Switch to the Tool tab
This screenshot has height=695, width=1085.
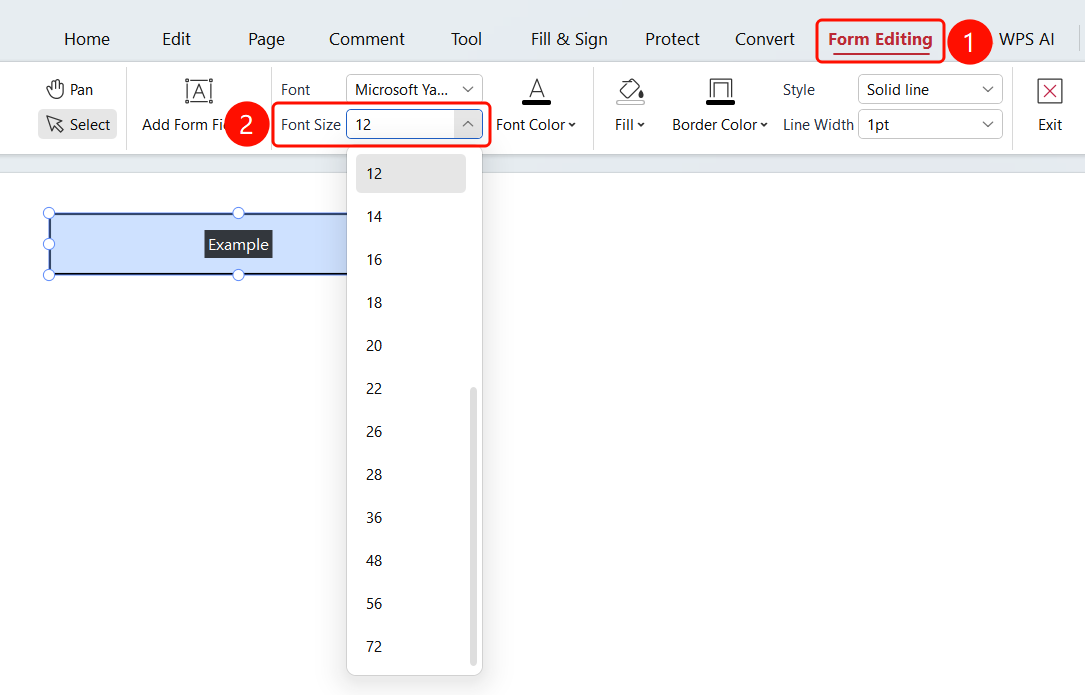tap(466, 39)
